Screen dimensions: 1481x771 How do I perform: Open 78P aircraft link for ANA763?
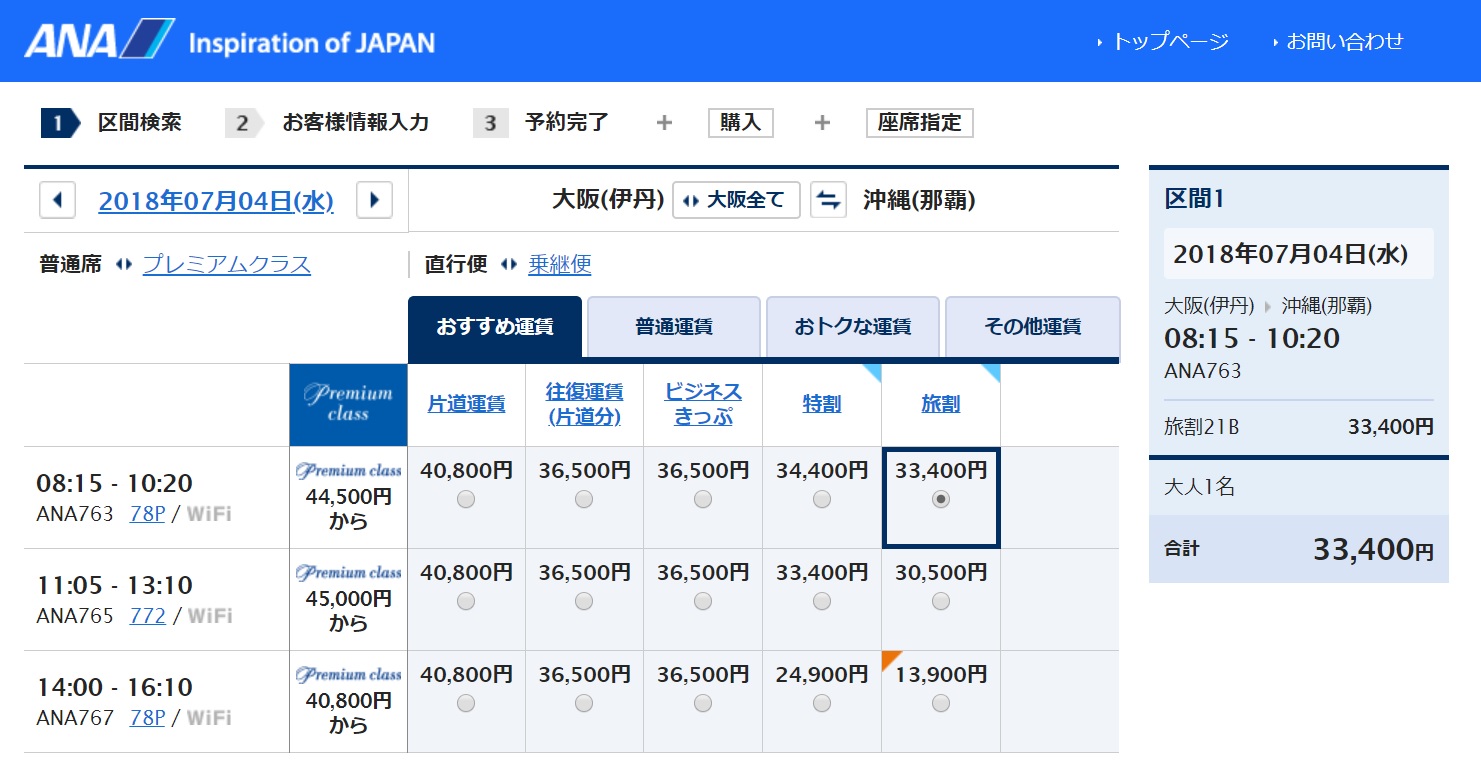(x=147, y=514)
